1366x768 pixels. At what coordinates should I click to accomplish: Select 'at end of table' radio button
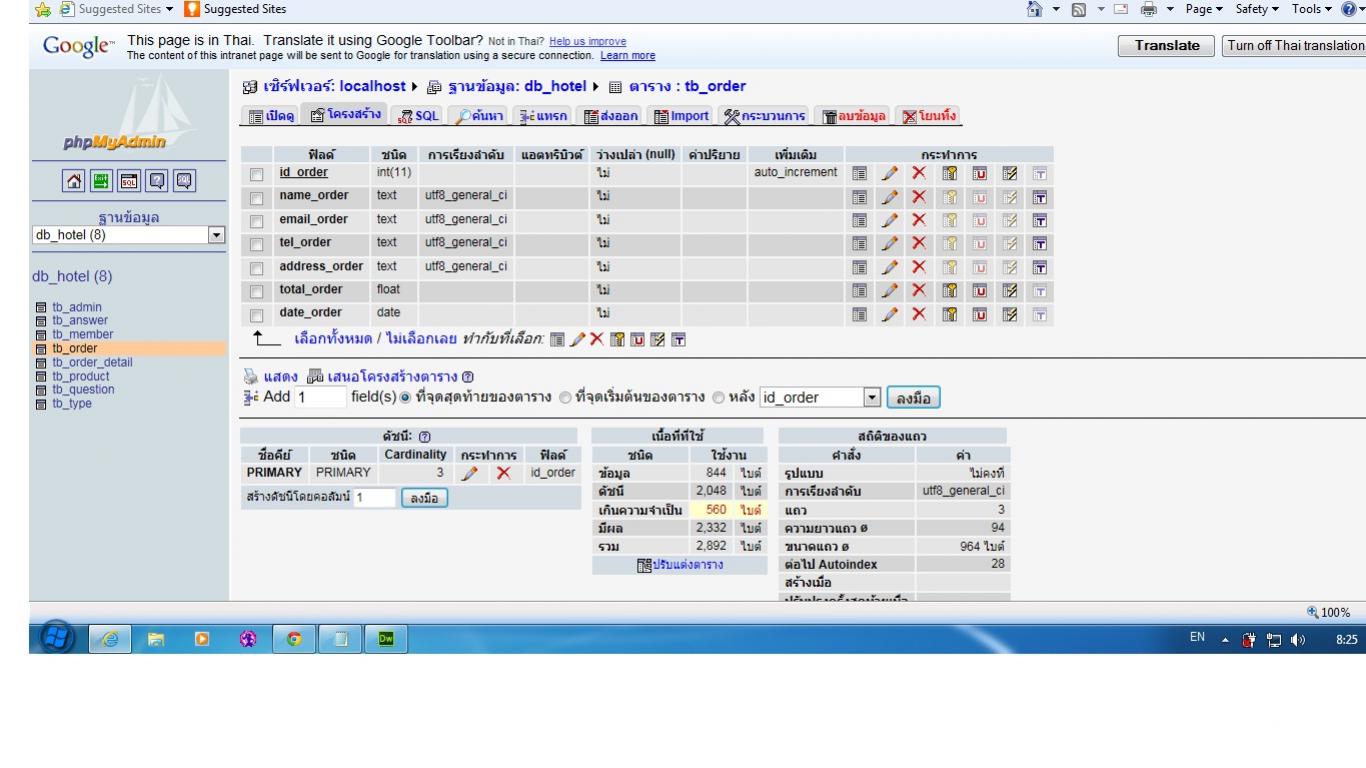pyautogui.click(x=403, y=398)
